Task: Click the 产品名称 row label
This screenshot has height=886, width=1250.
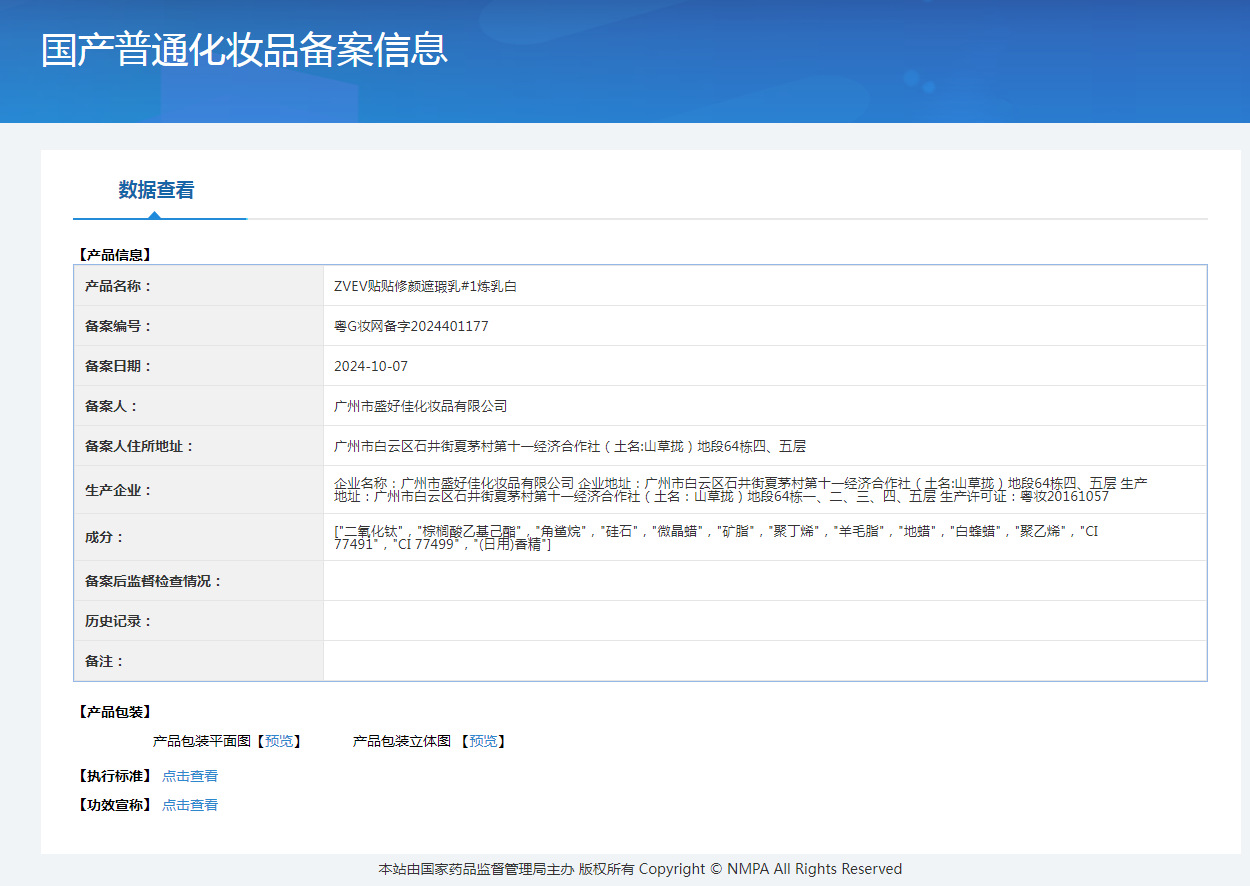Action: [x=118, y=286]
